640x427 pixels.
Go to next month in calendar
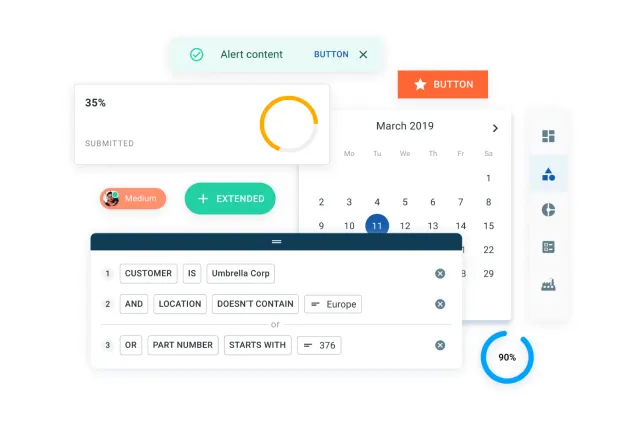(x=495, y=128)
